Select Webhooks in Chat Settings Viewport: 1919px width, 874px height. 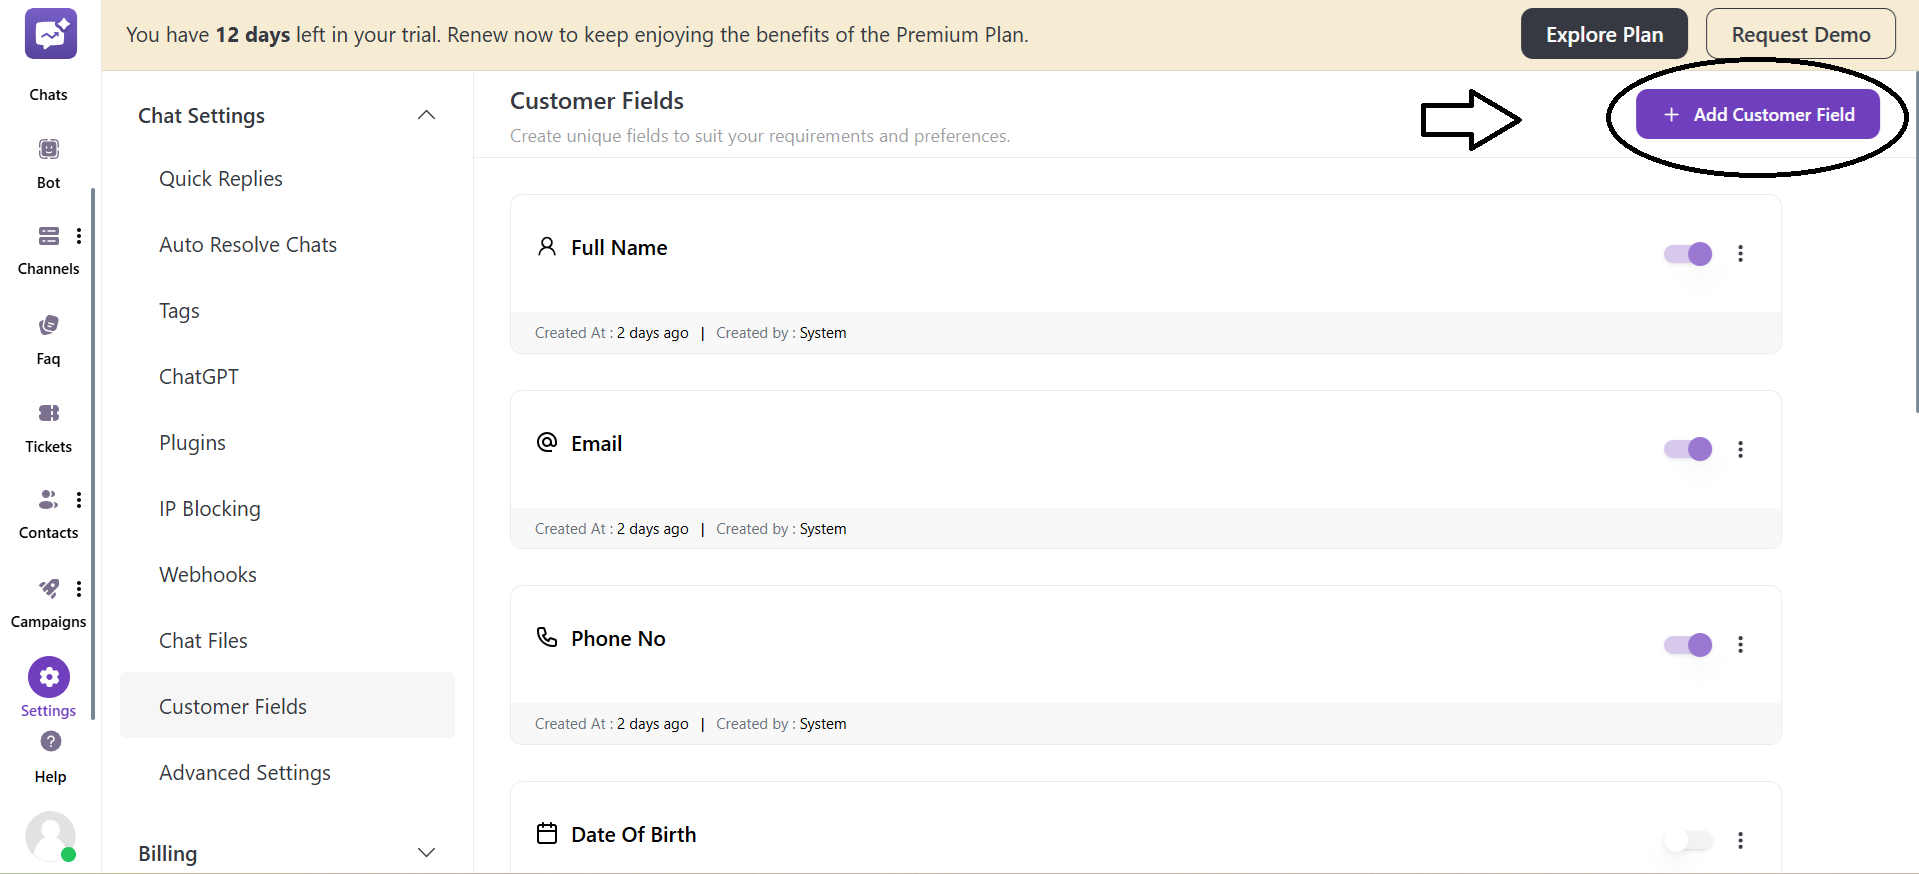[208, 574]
